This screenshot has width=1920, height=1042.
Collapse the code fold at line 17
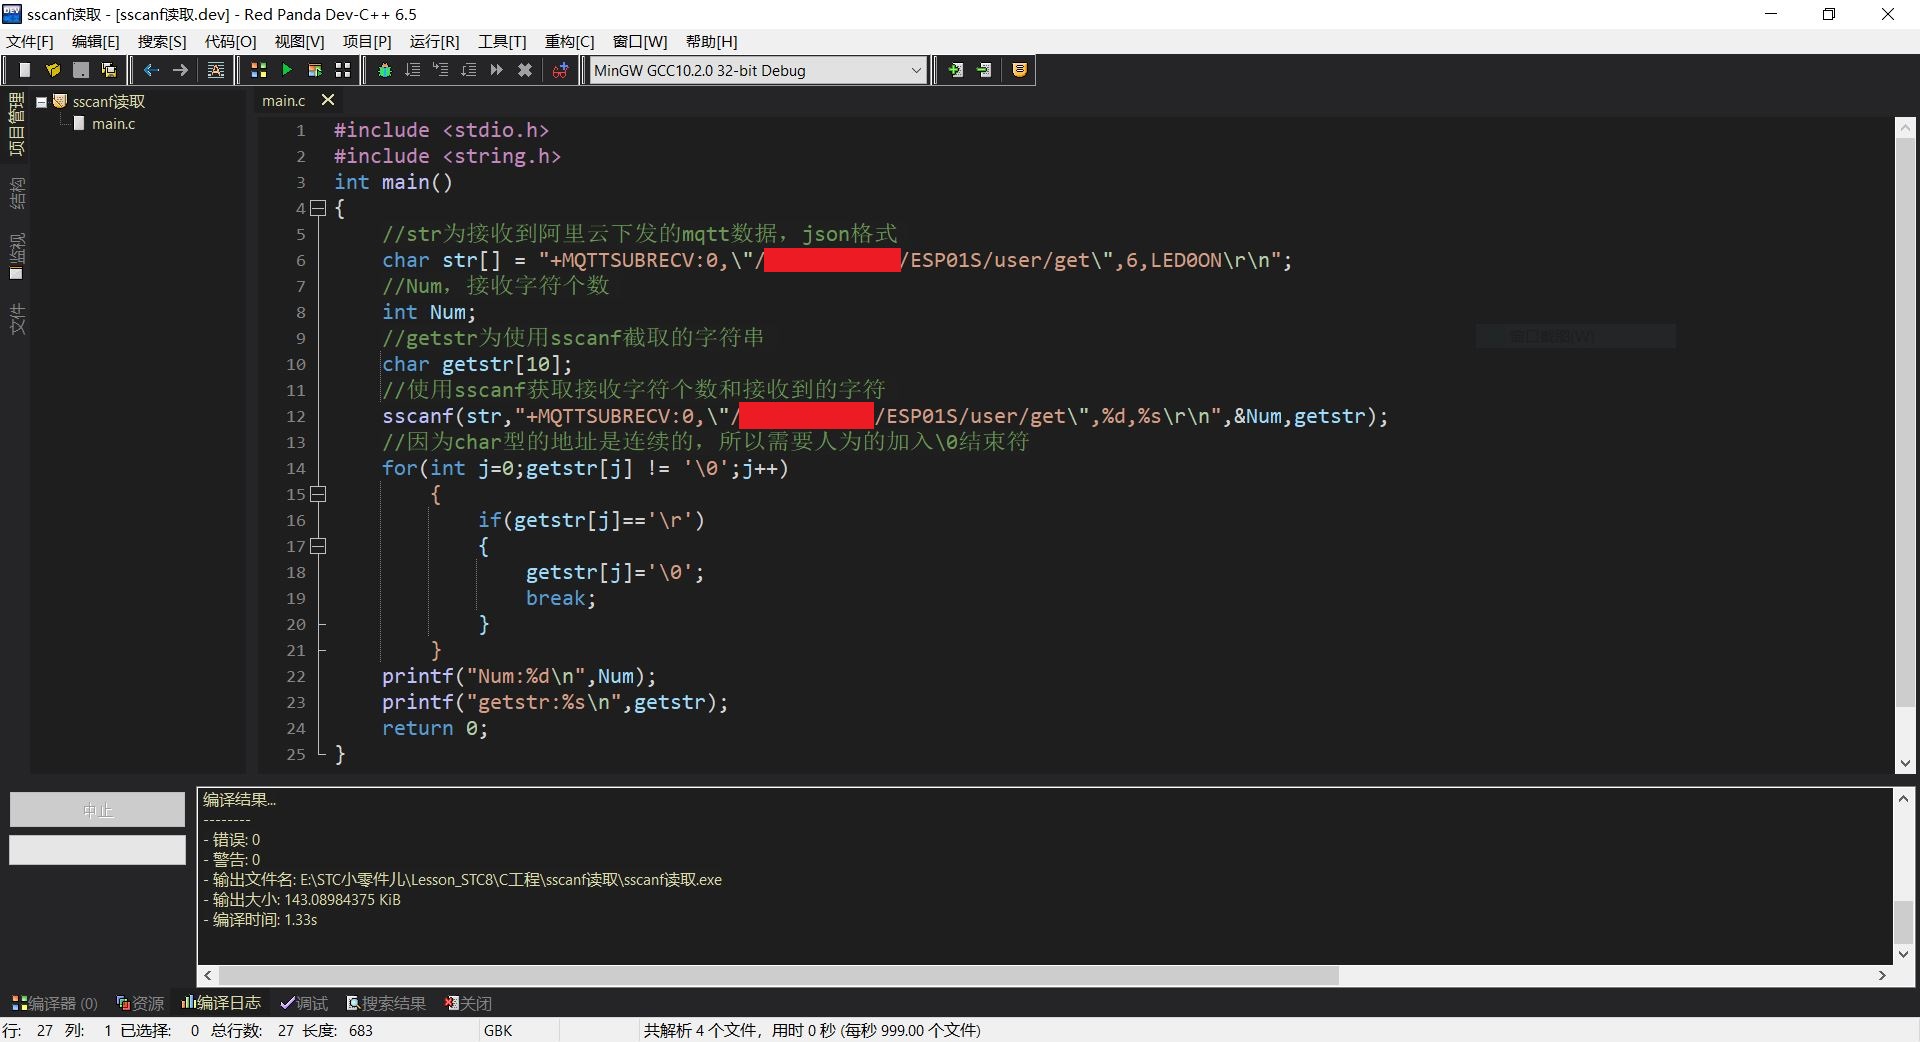click(318, 546)
